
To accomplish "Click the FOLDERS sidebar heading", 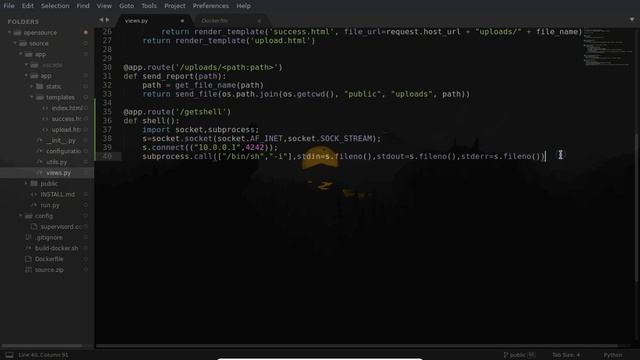I will click(23, 22).
